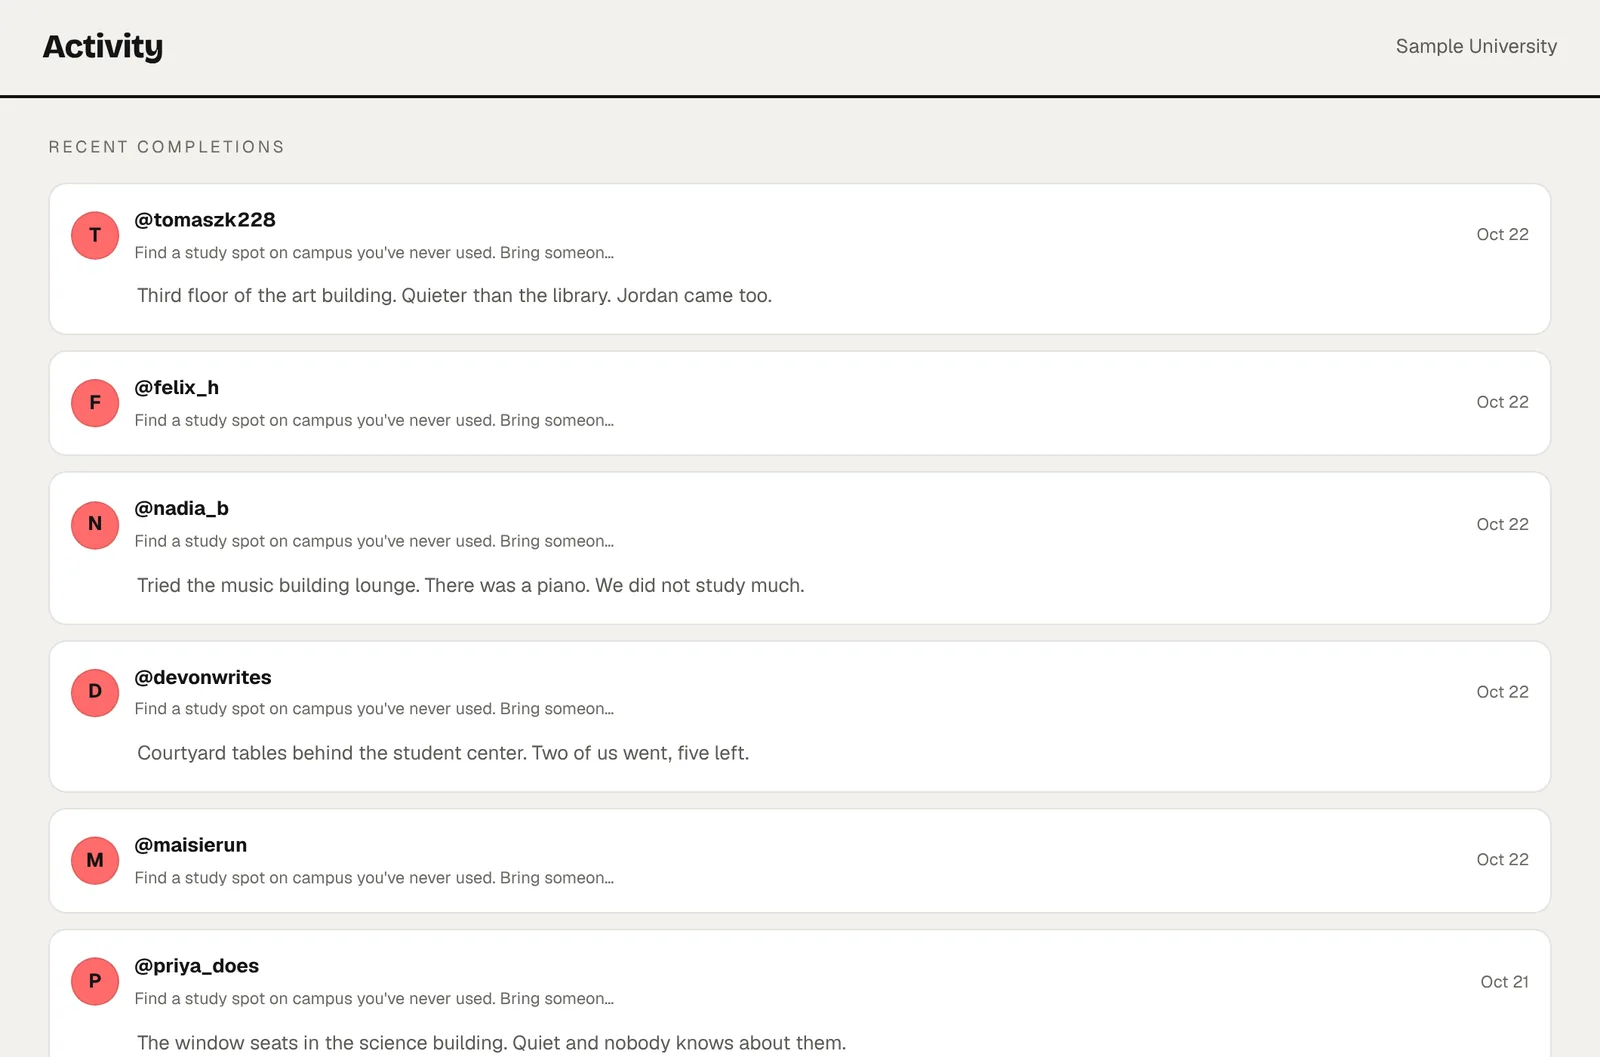
Task: Click the challenge text in priya_does's card
Action: click(374, 999)
